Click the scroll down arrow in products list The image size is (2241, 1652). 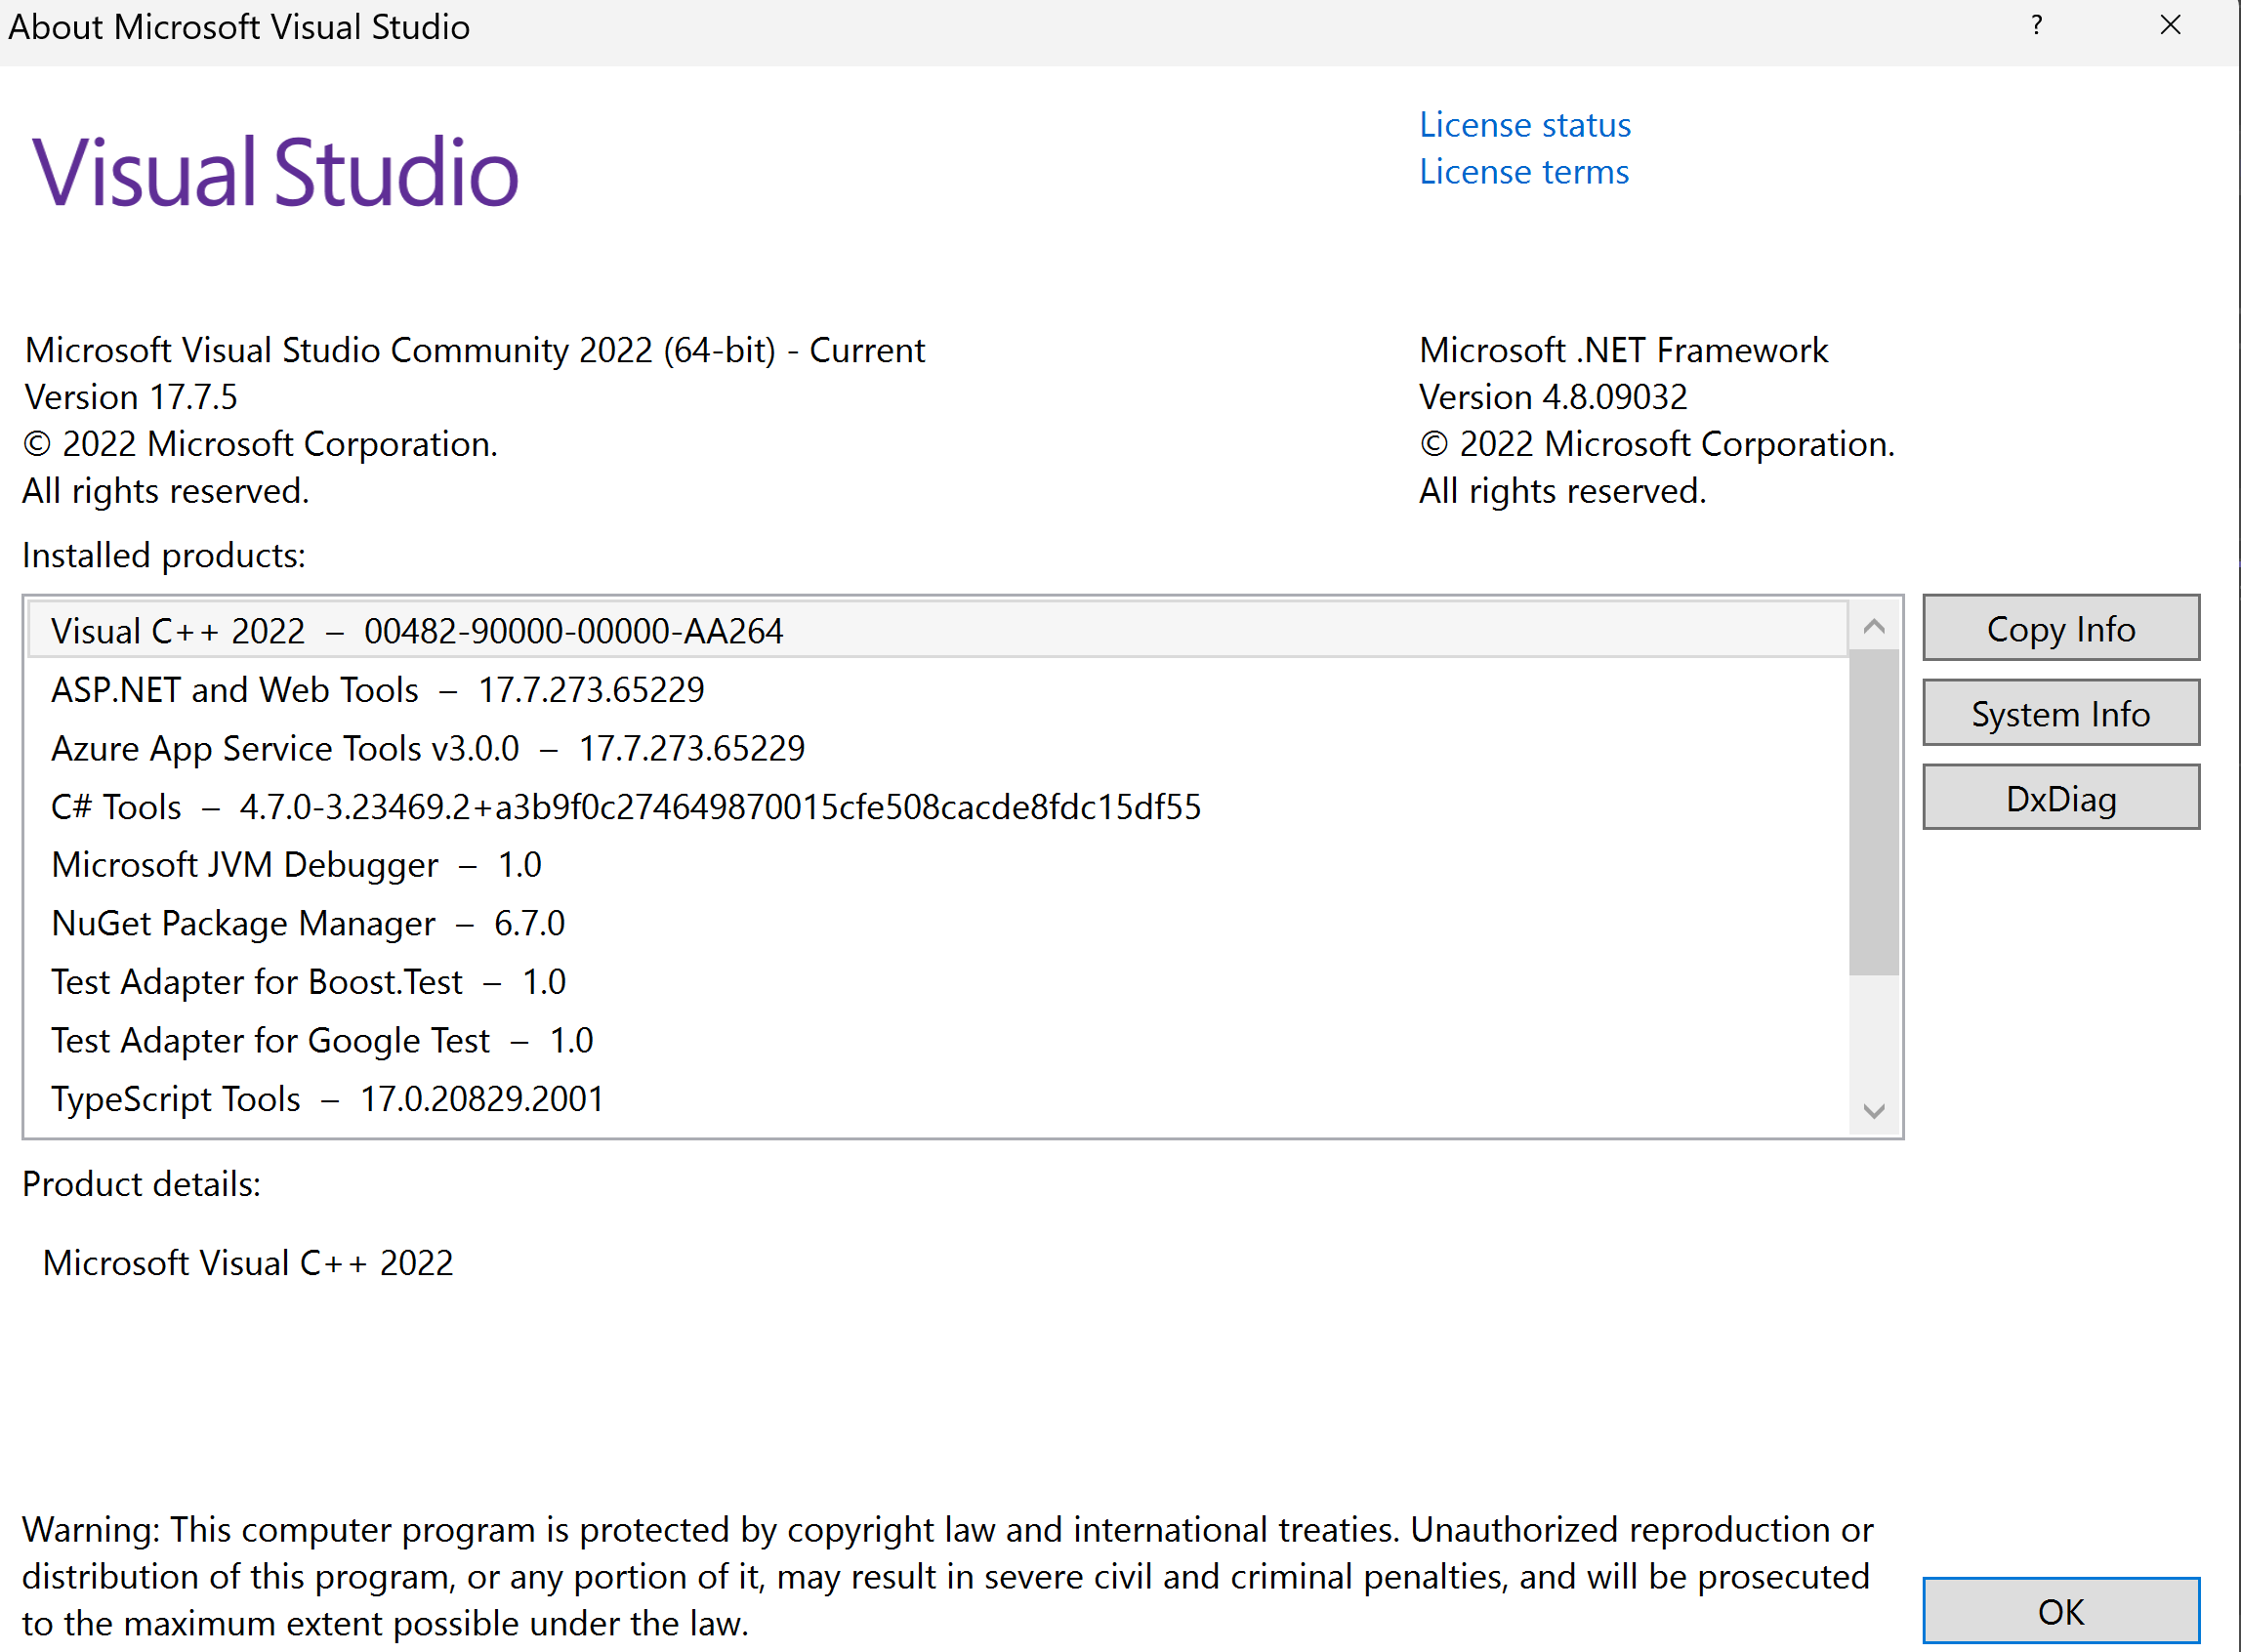[x=1874, y=1111]
